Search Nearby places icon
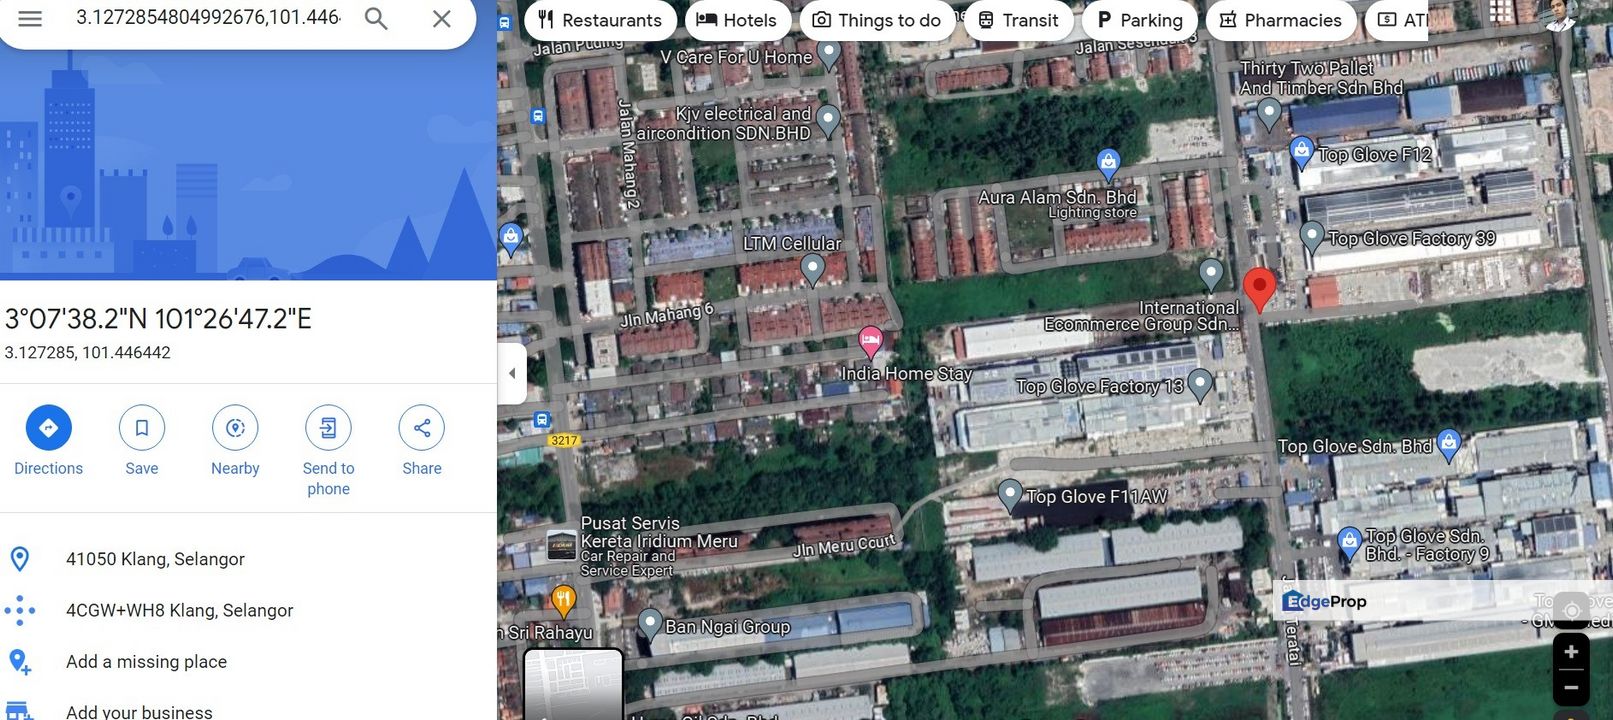This screenshot has height=720, width=1613. click(235, 428)
